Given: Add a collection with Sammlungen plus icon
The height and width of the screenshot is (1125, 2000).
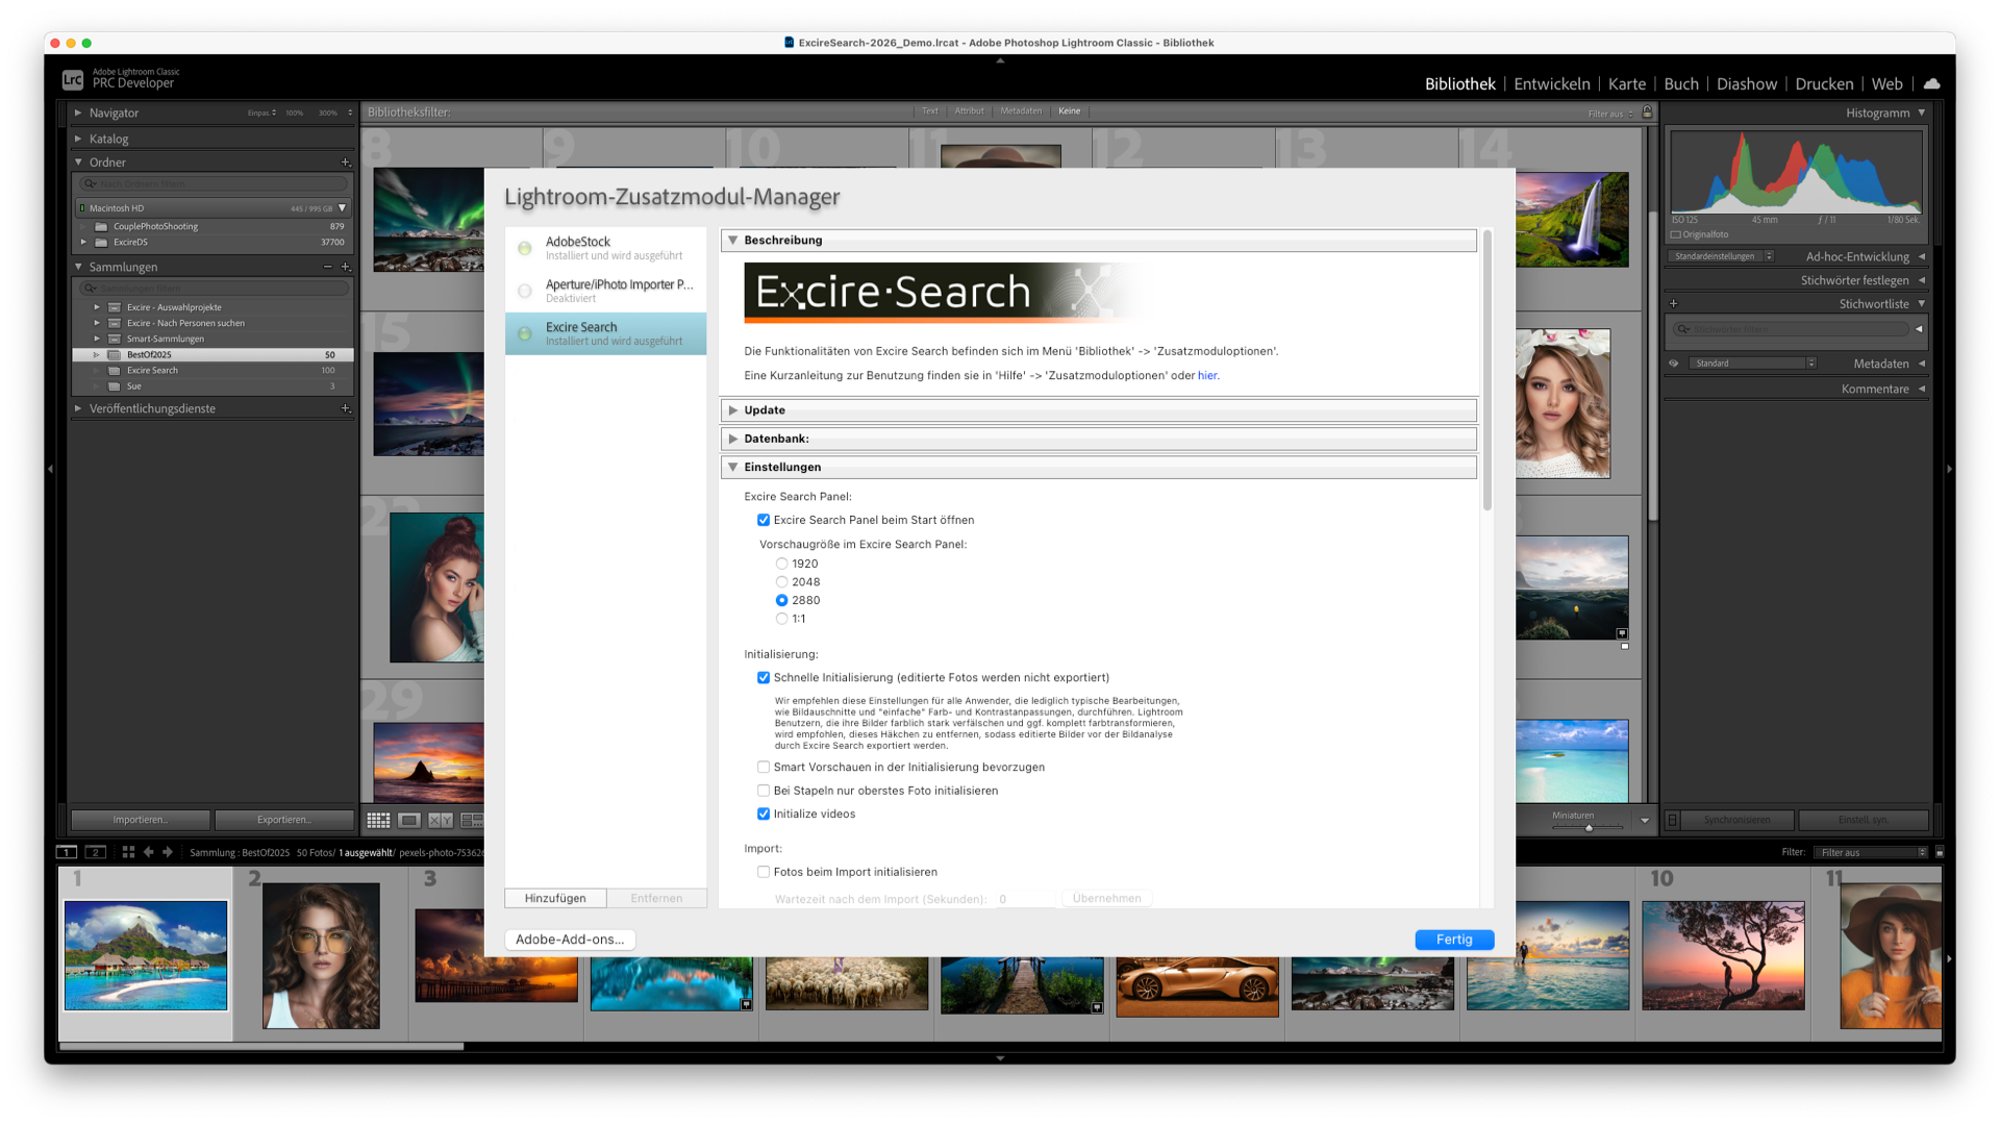Looking at the screenshot, I should pos(346,267).
